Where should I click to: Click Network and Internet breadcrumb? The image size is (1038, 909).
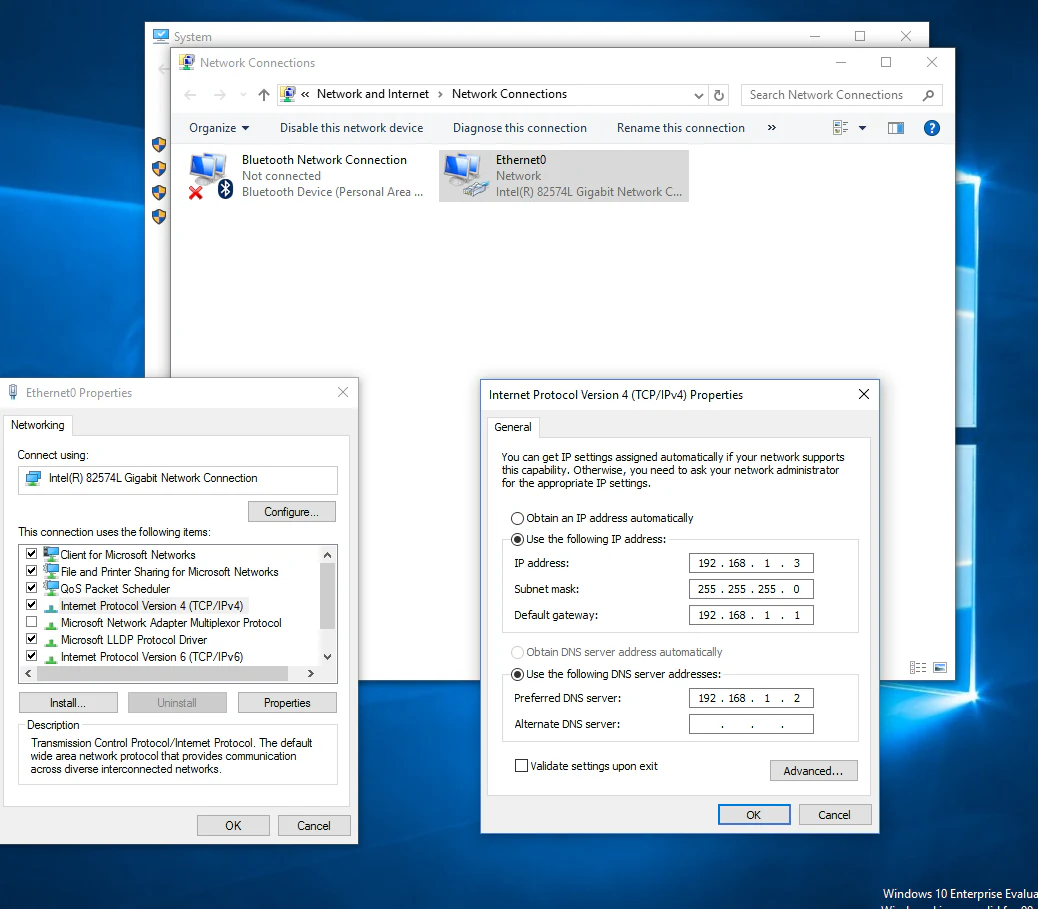(x=373, y=94)
